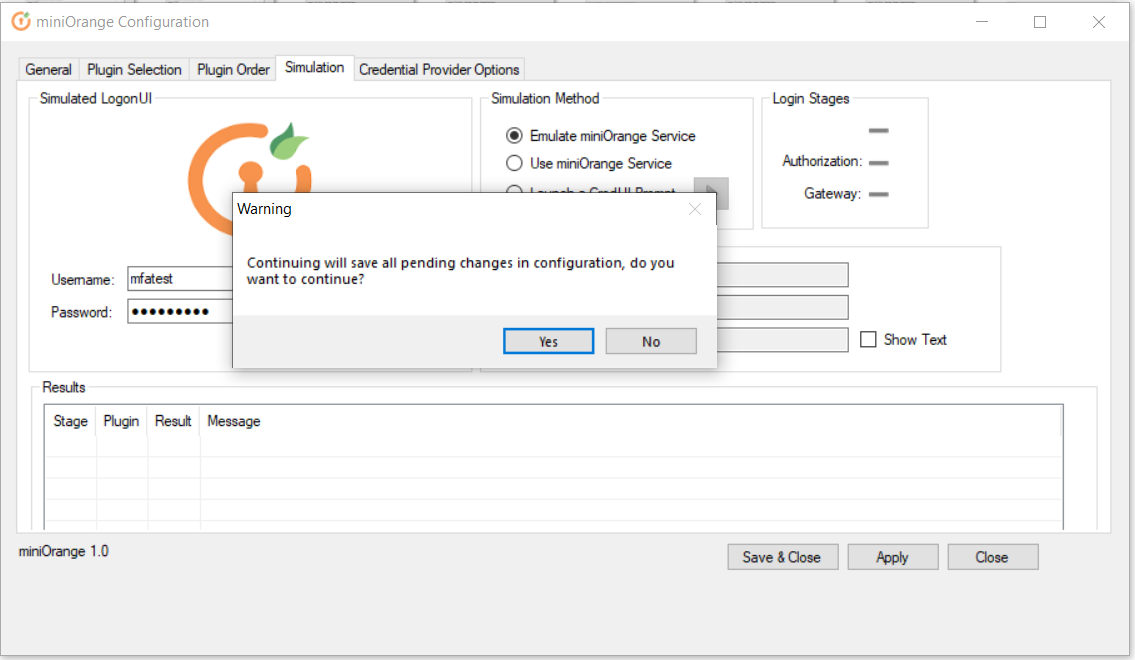Open the General tab
The image size is (1135, 660).
point(48,69)
